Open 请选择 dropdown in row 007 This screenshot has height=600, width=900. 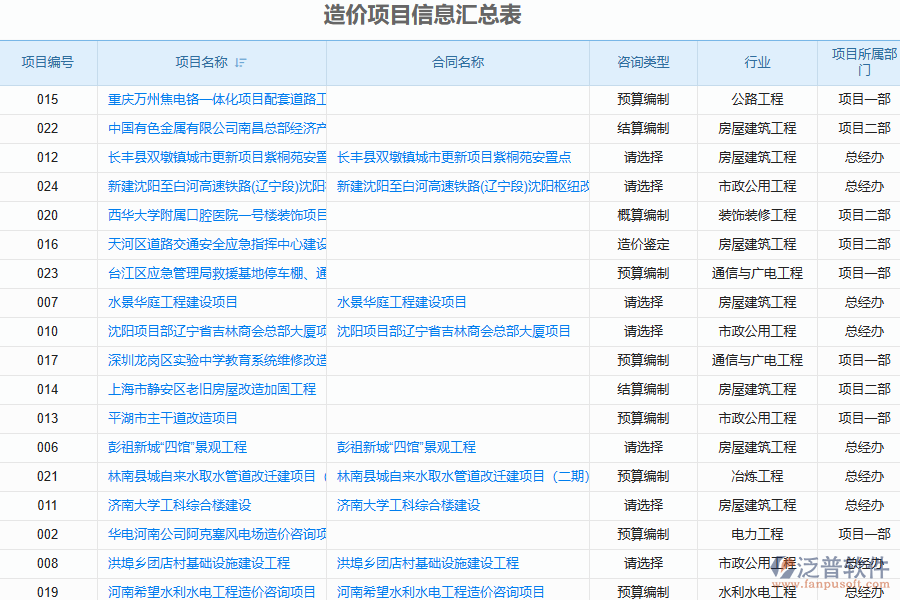click(643, 302)
